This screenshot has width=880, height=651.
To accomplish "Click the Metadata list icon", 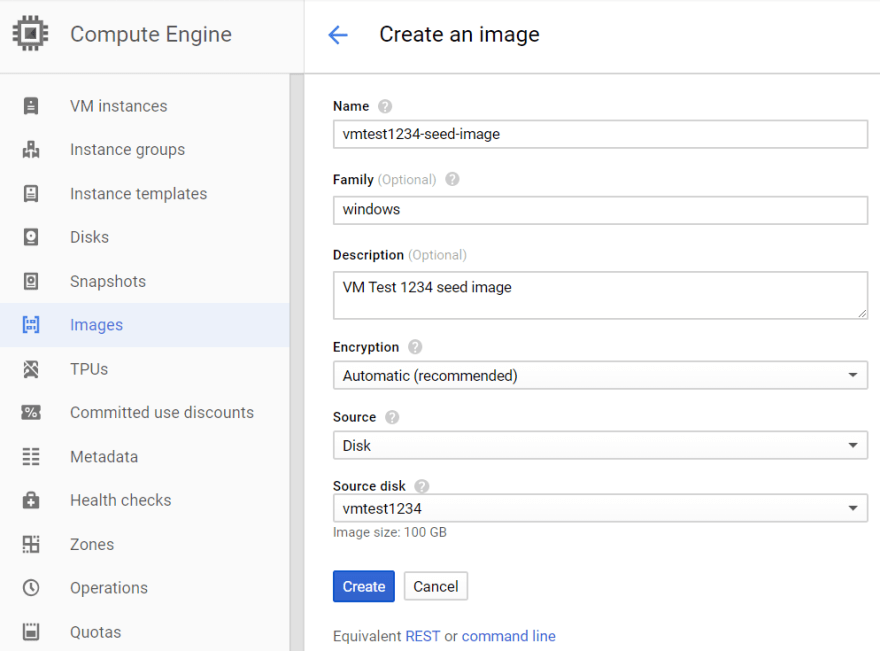I will [x=31, y=456].
